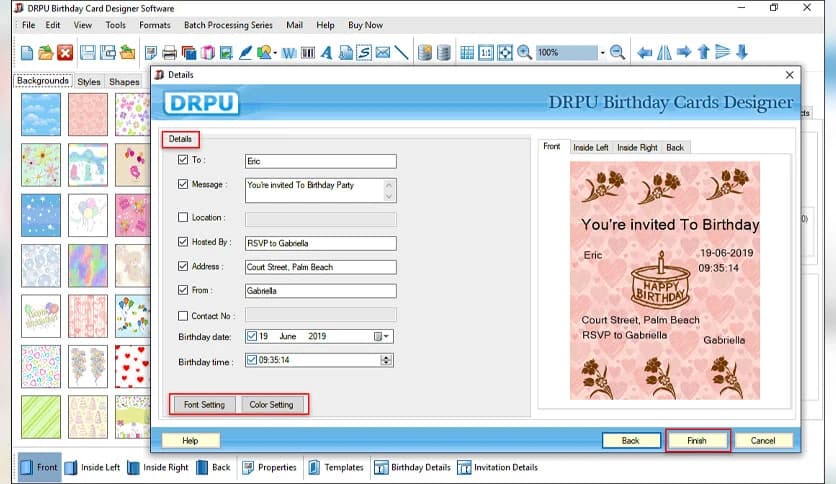Click the fit-to-window icon

tap(504, 52)
